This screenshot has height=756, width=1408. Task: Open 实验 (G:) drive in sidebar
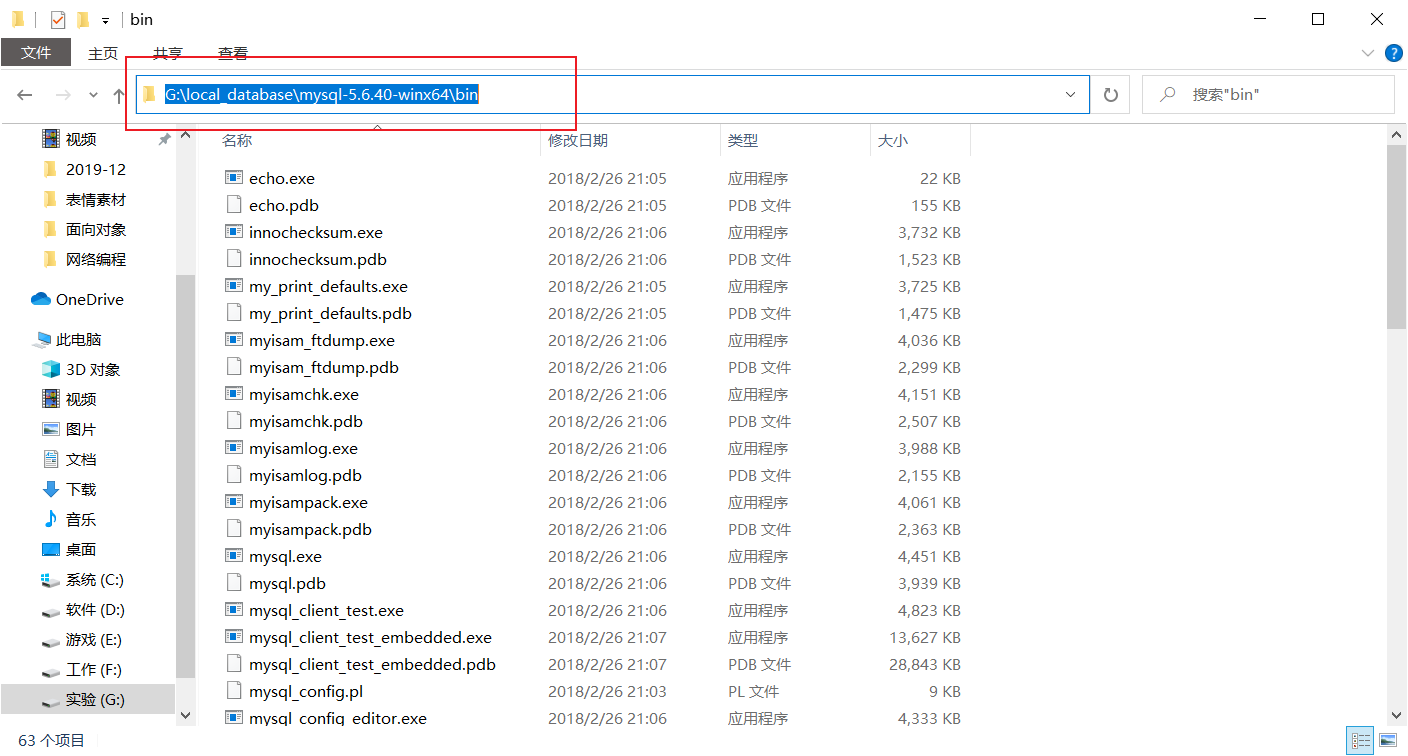pos(95,699)
